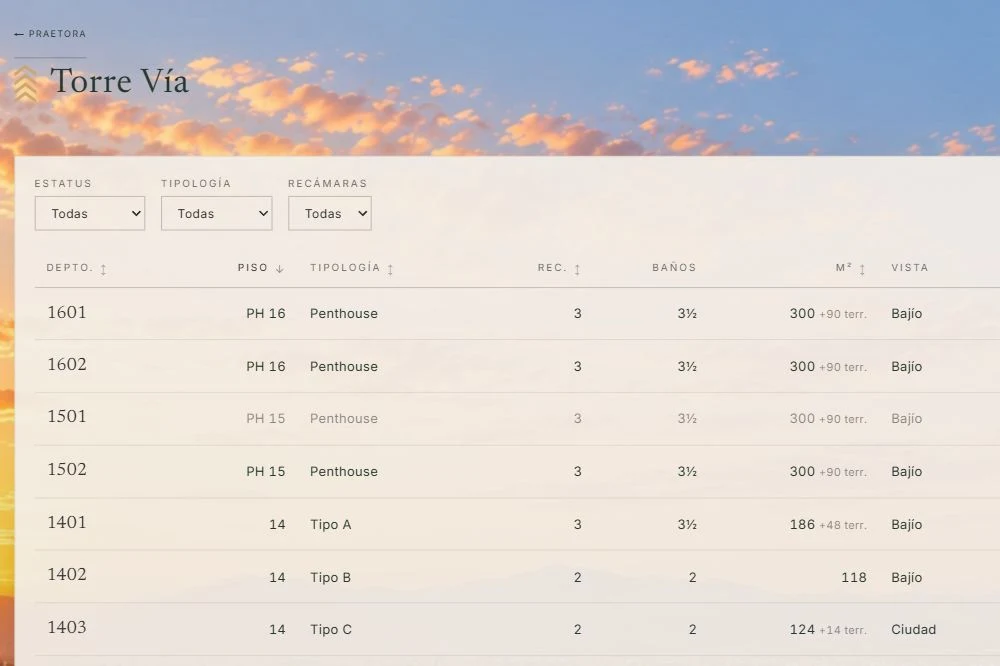Open department 1602 penthouse row
The width and height of the screenshot is (1000, 666).
(517, 366)
